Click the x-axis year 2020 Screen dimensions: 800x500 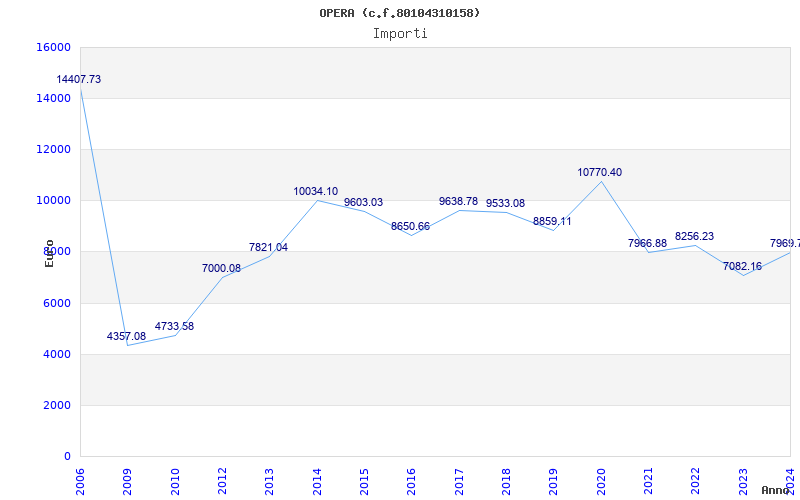click(601, 482)
